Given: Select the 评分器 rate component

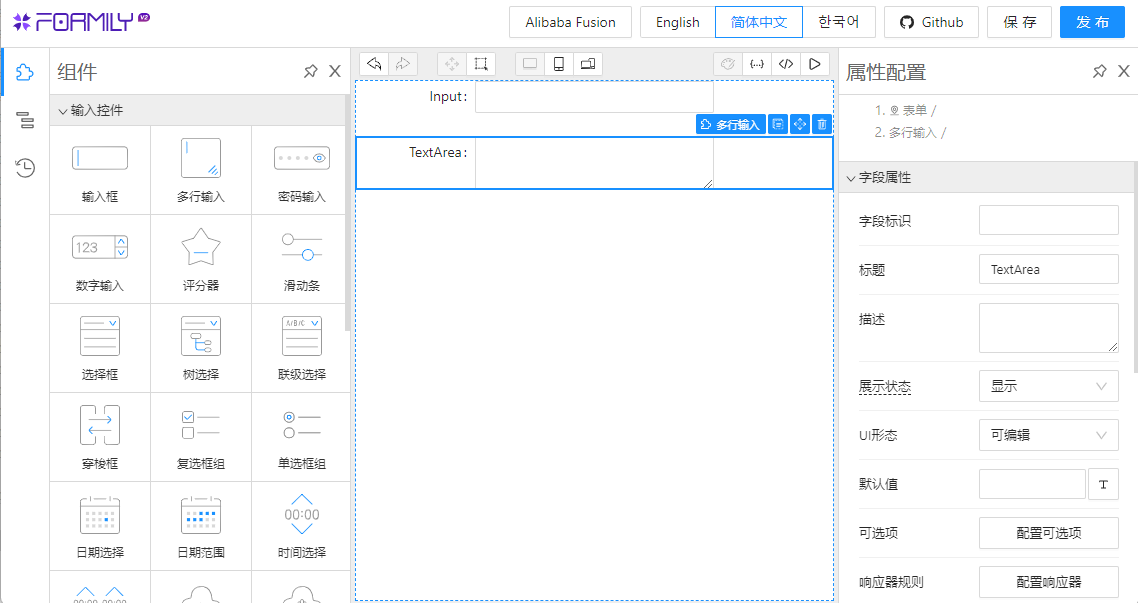Looking at the screenshot, I should coord(201,260).
